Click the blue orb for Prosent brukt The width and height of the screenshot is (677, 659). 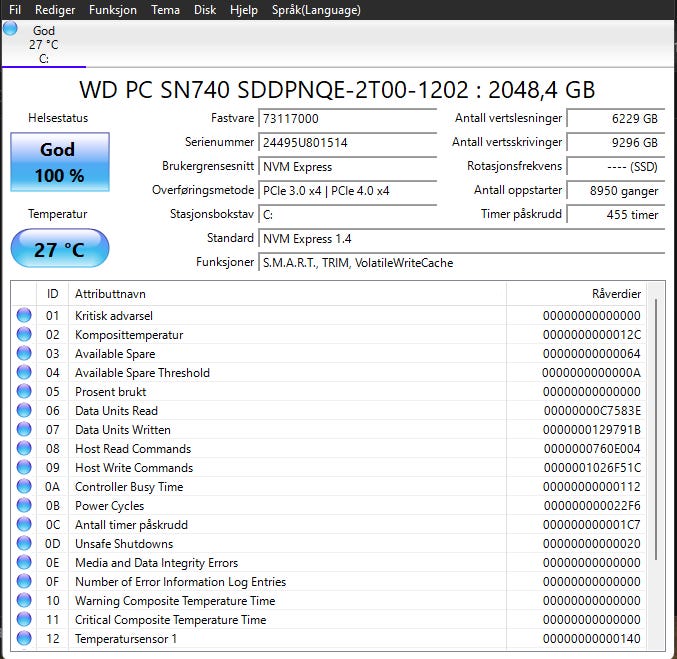pos(24,392)
